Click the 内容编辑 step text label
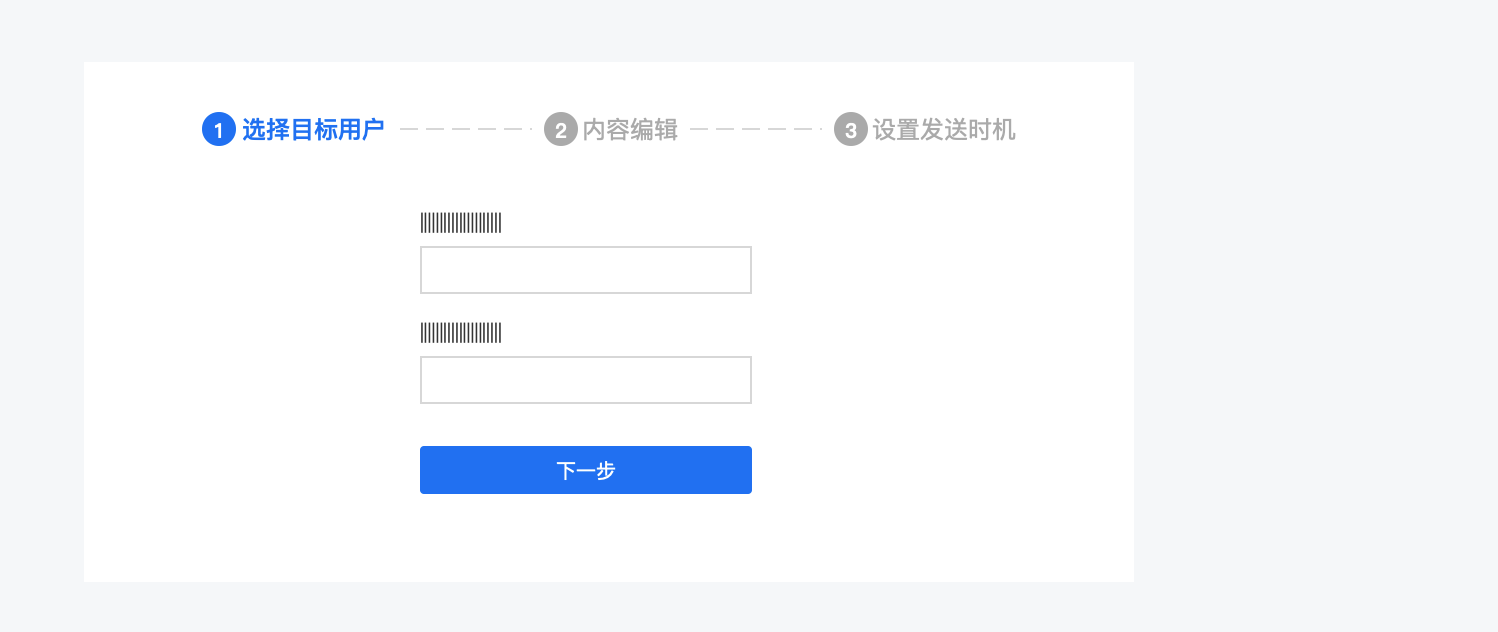This screenshot has width=1498, height=632. tap(631, 130)
